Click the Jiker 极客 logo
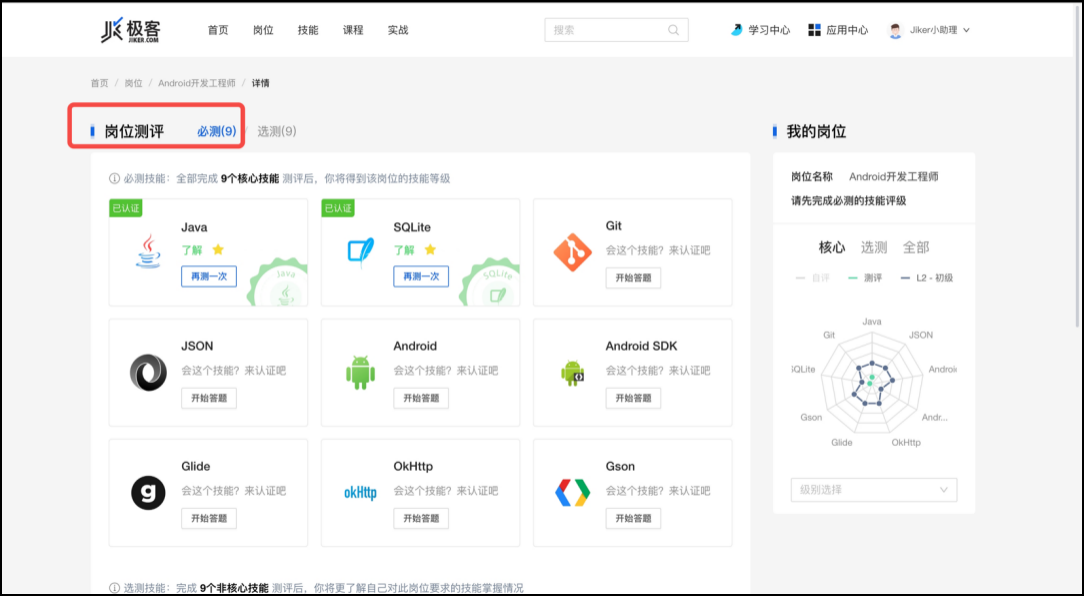1084x598 pixels. point(130,30)
